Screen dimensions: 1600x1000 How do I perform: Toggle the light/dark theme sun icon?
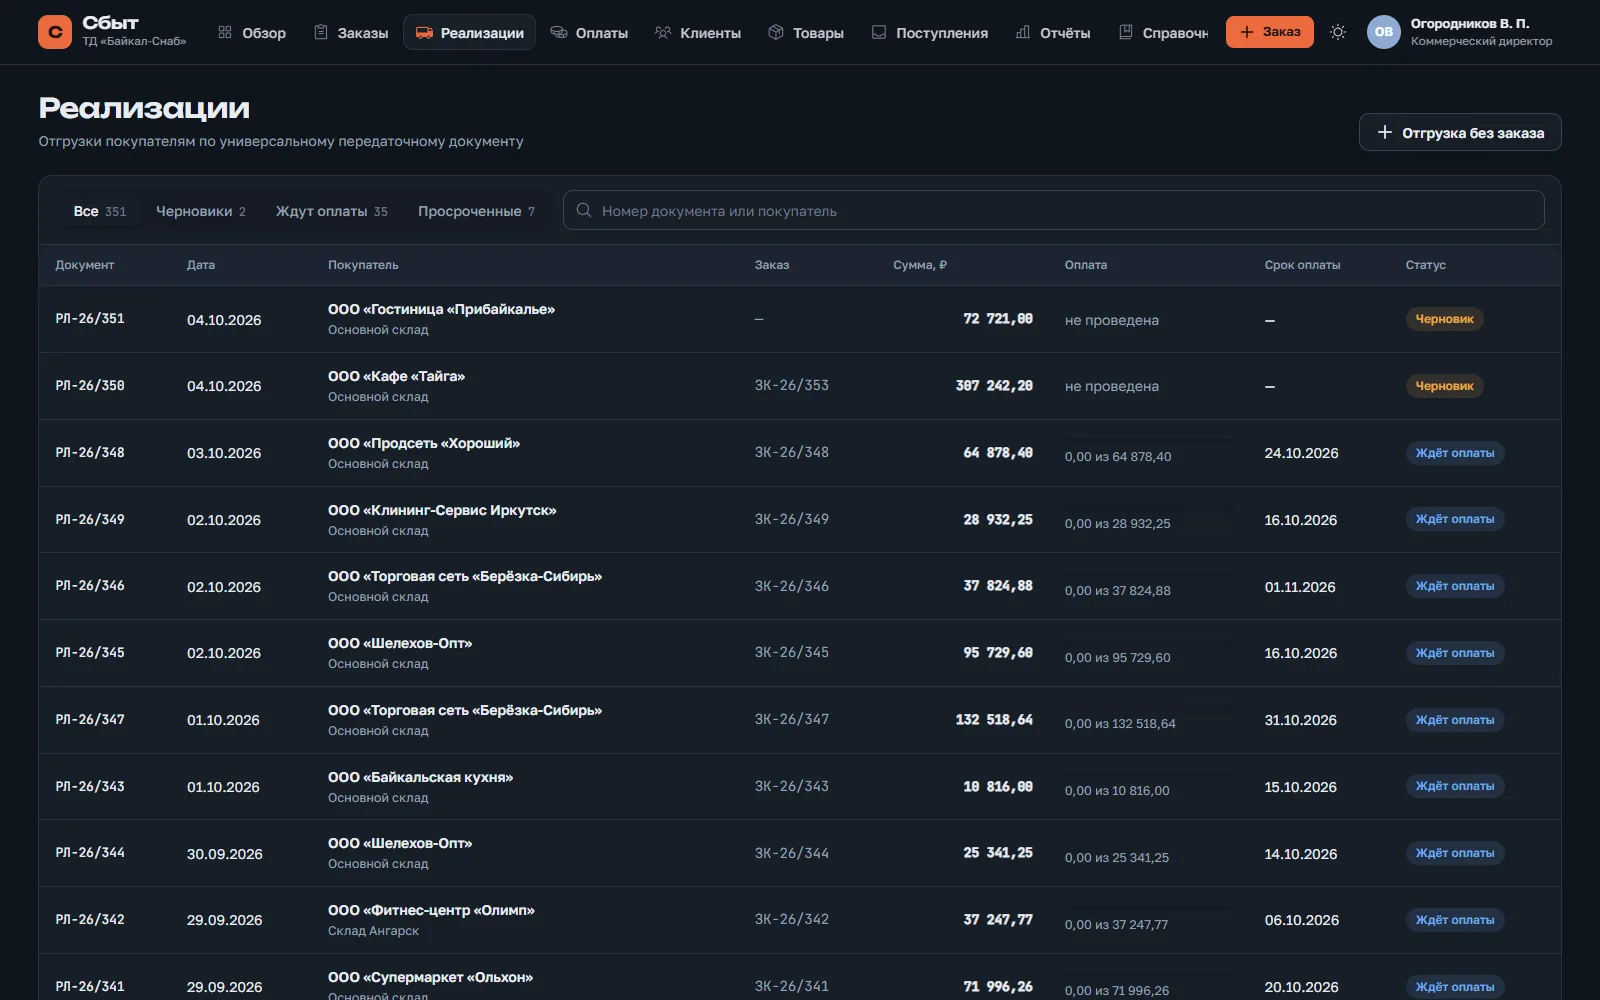pyautogui.click(x=1338, y=32)
